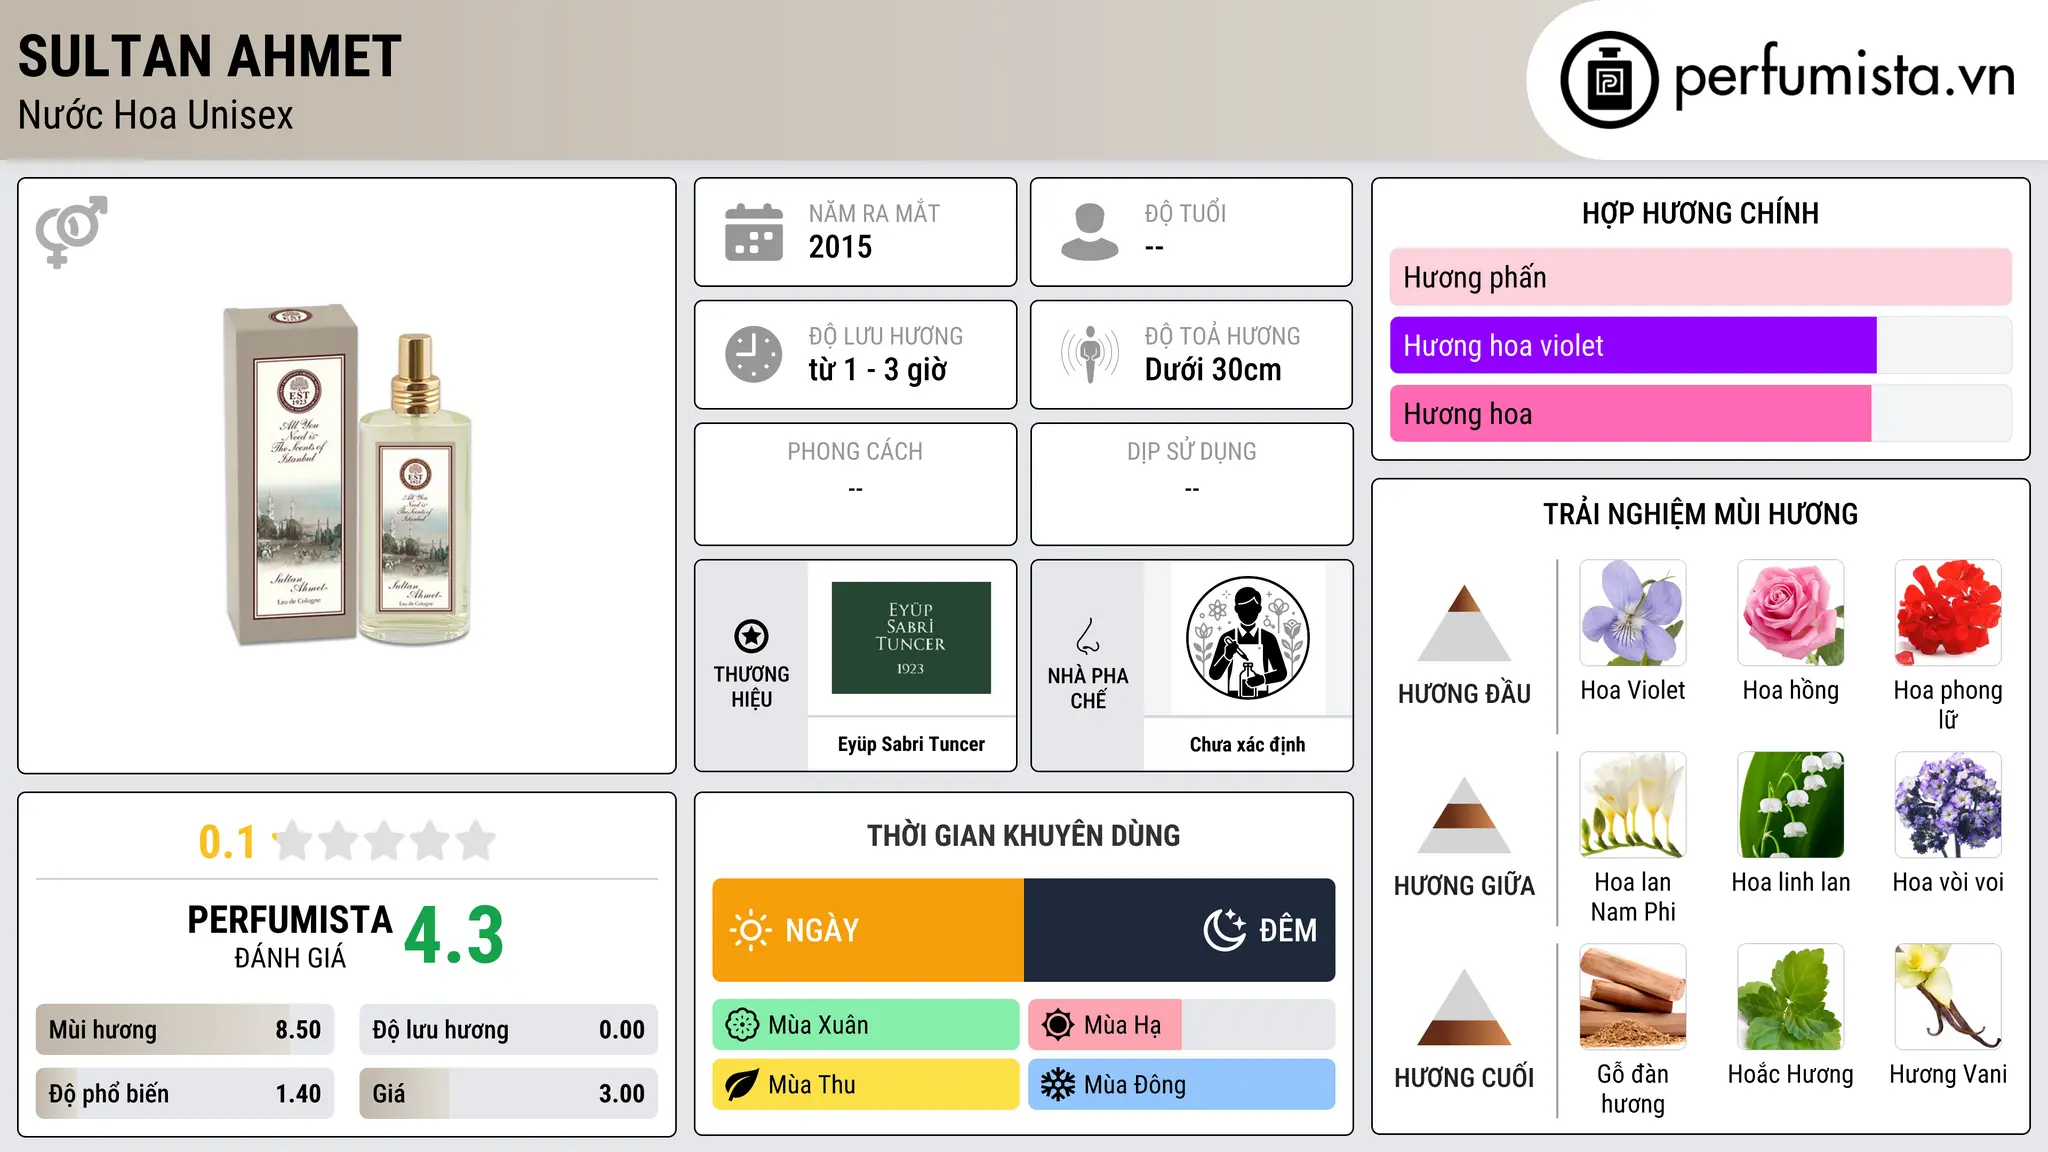
Task: Click the flower icon beside Mùa Xuân
Action: 742,1025
